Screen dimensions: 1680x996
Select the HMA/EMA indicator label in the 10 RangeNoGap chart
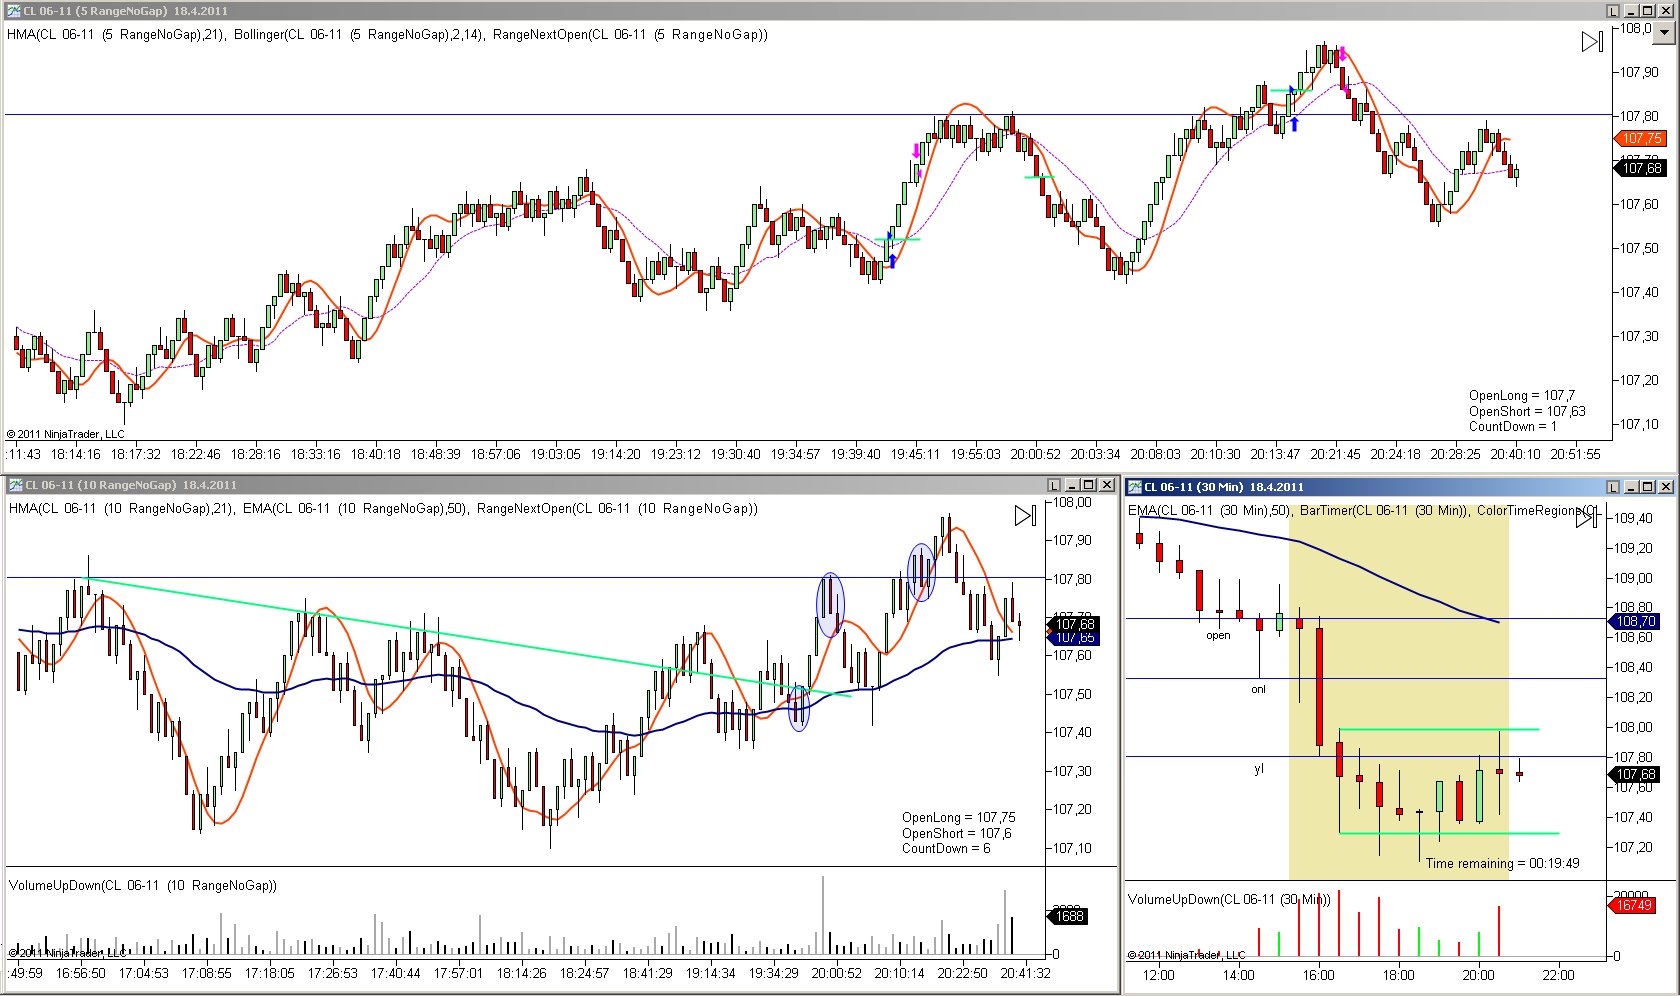383,508
